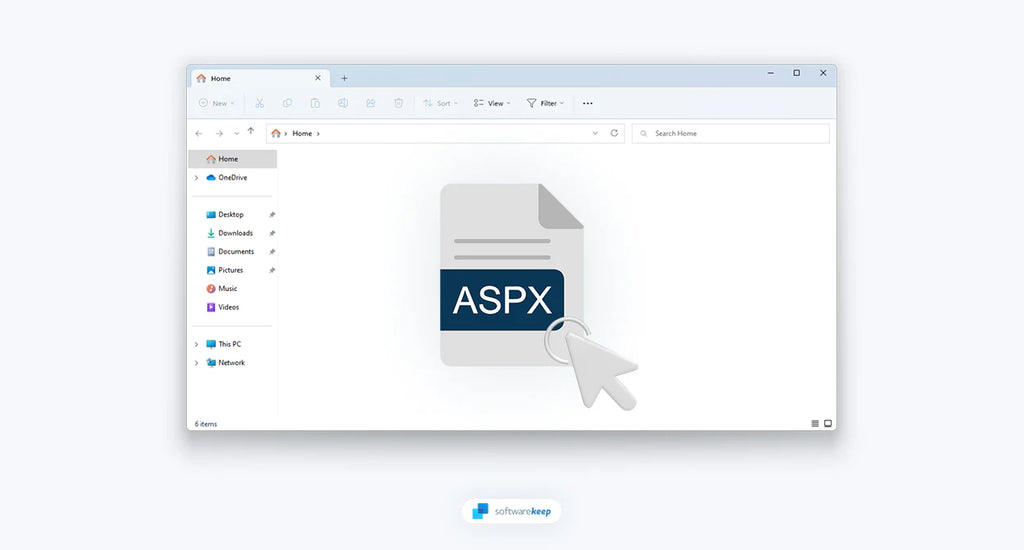Switch to details view in status bar

(815, 424)
